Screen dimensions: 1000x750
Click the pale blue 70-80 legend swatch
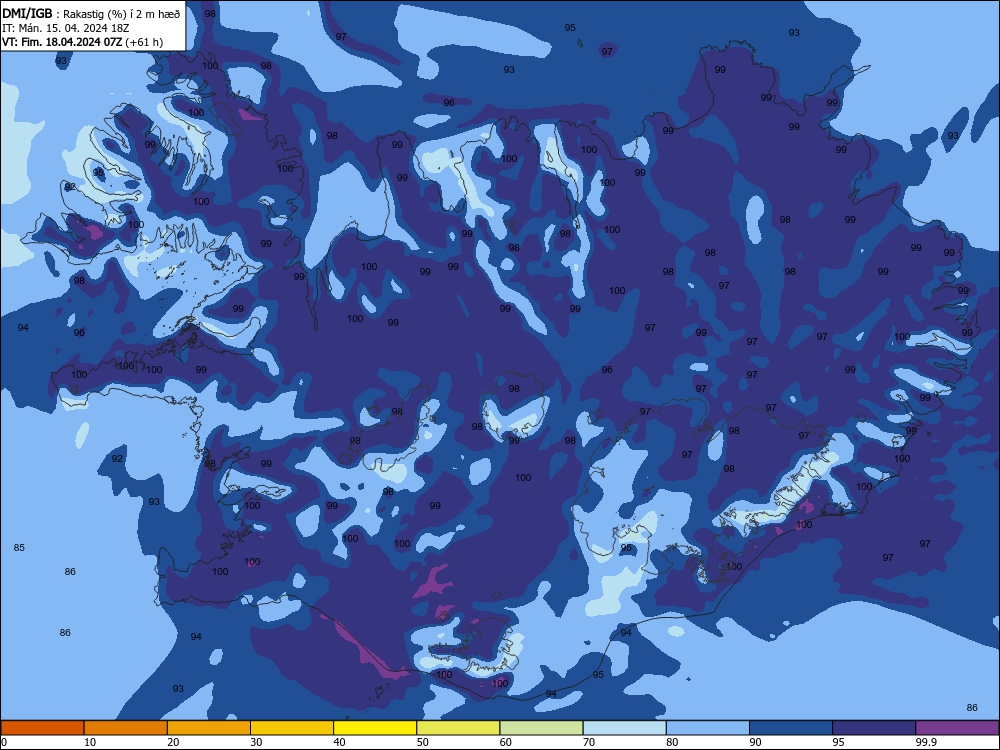tap(624, 728)
